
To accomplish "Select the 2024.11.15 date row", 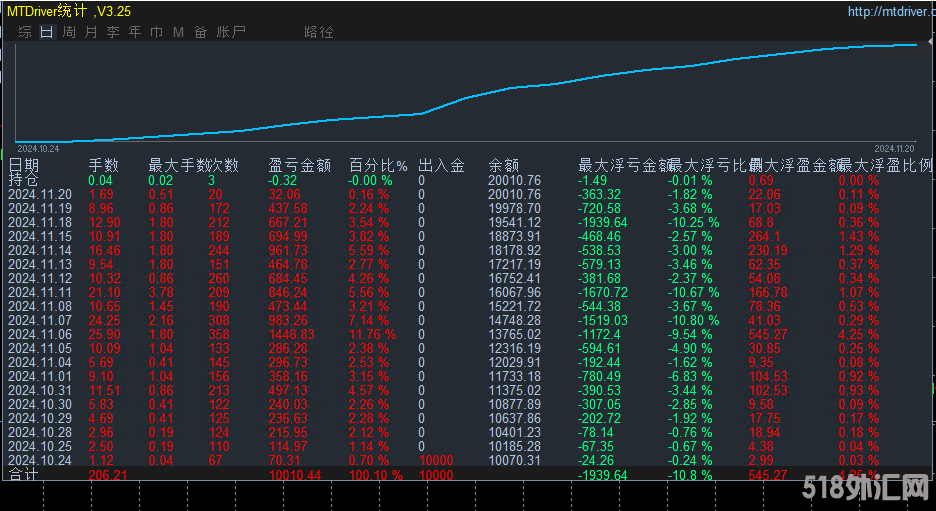I will pos(40,236).
